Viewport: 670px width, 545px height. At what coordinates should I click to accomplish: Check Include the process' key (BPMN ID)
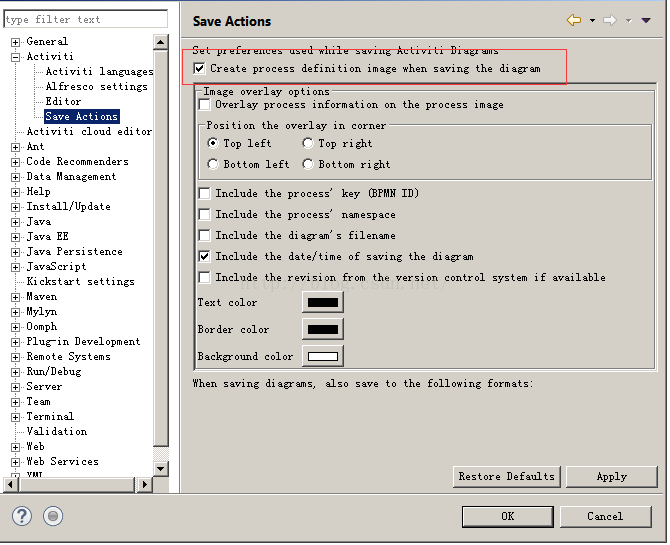[205, 193]
